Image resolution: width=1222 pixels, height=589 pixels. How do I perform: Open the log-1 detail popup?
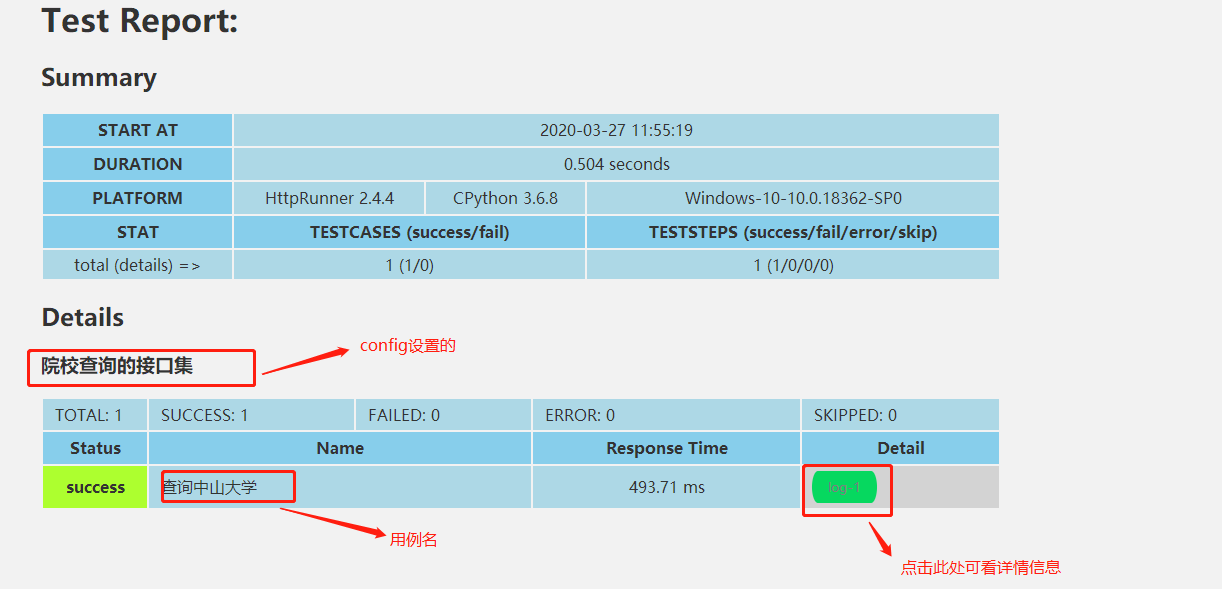pos(845,489)
